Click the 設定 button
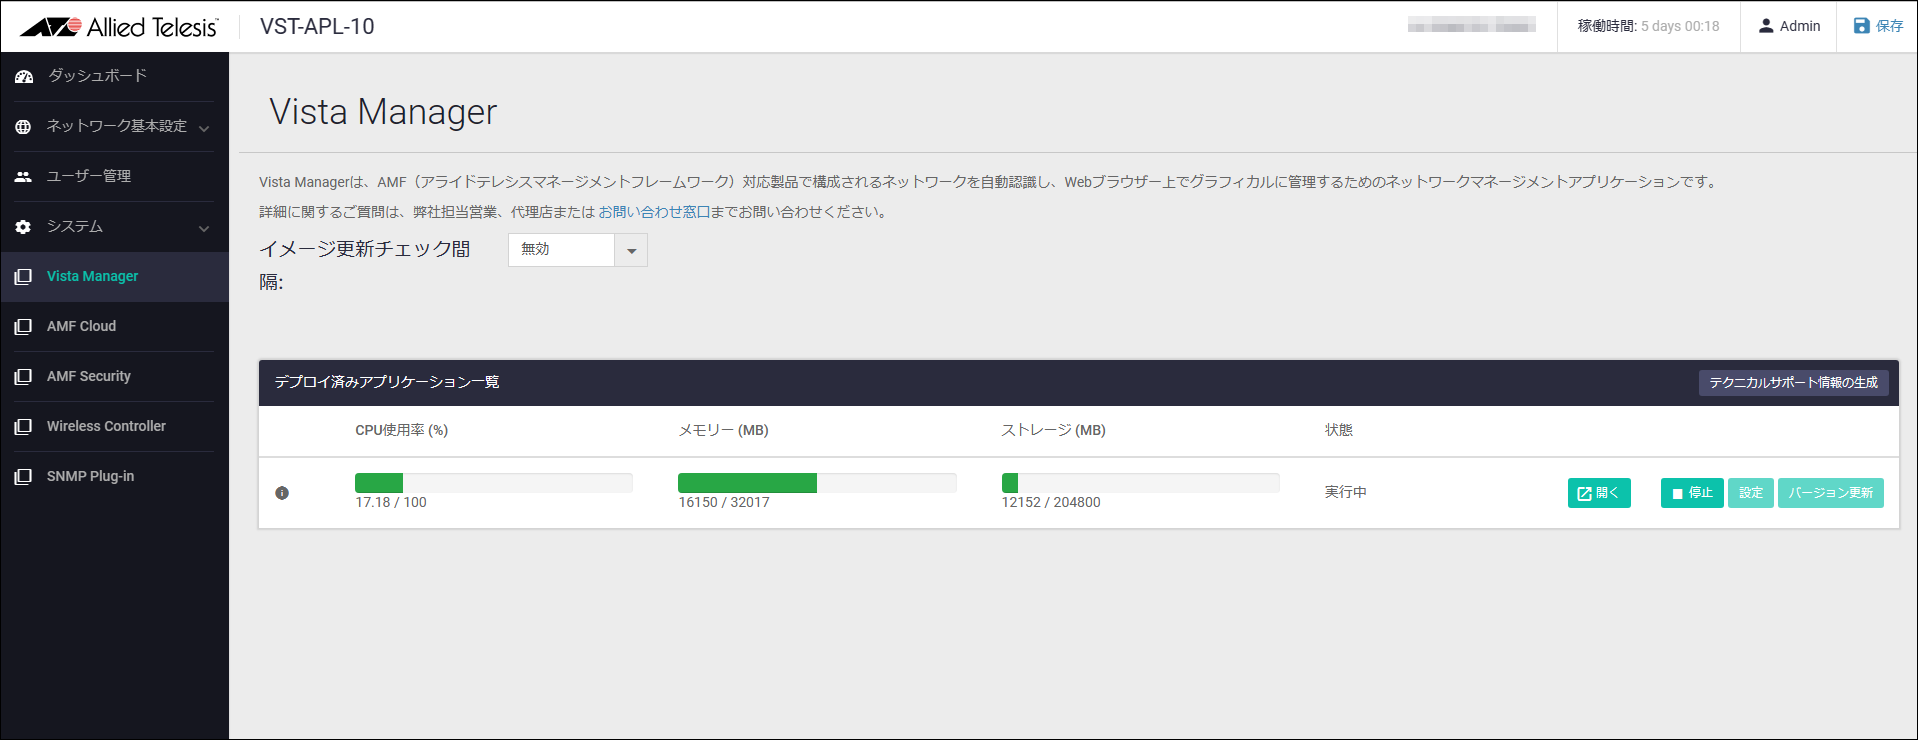This screenshot has width=1918, height=740. [1750, 493]
